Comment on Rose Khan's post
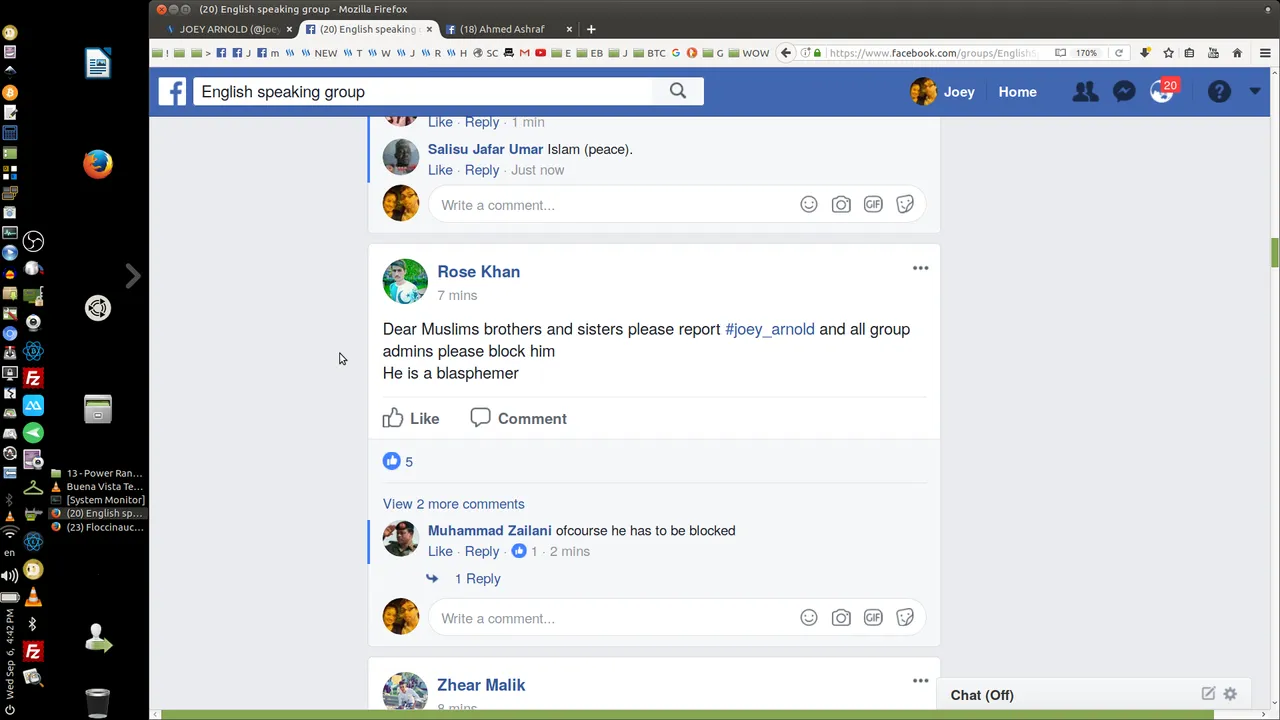This screenshot has width=1280, height=720. click(x=518, y=418)
